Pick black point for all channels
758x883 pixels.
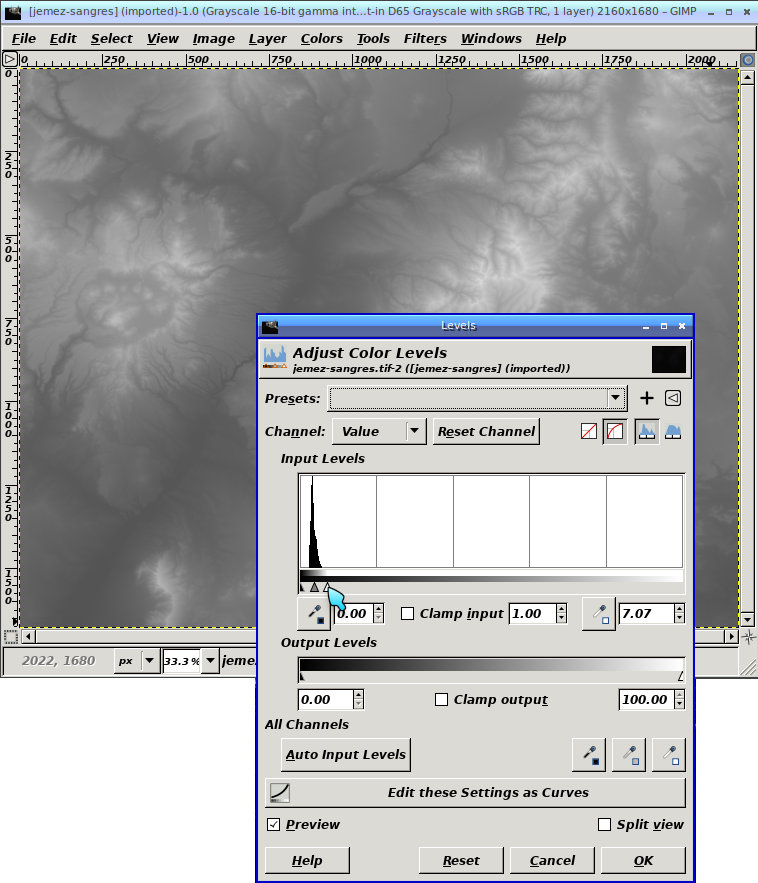[589, 755]
